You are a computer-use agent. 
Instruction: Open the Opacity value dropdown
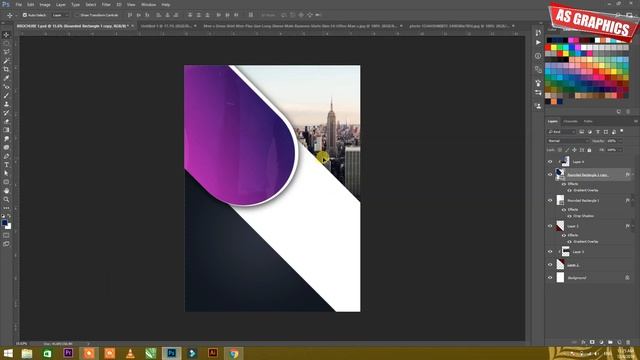tap(620, 141)
